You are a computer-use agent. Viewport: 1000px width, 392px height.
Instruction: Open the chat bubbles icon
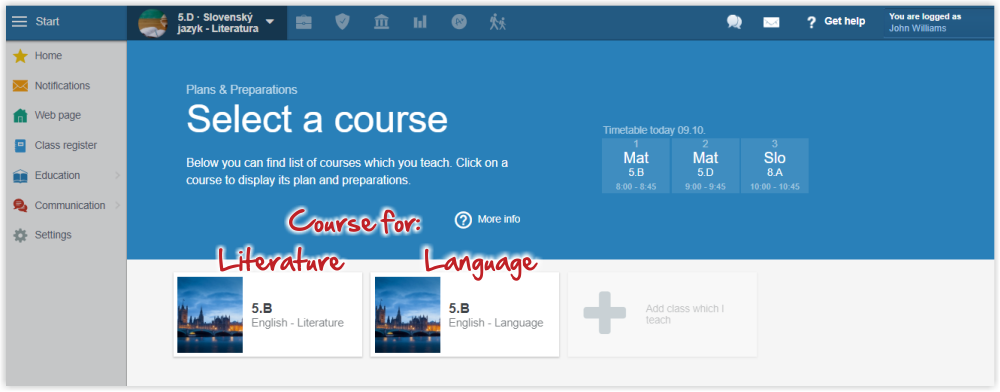pyautogui.click(x=734, y=22)
